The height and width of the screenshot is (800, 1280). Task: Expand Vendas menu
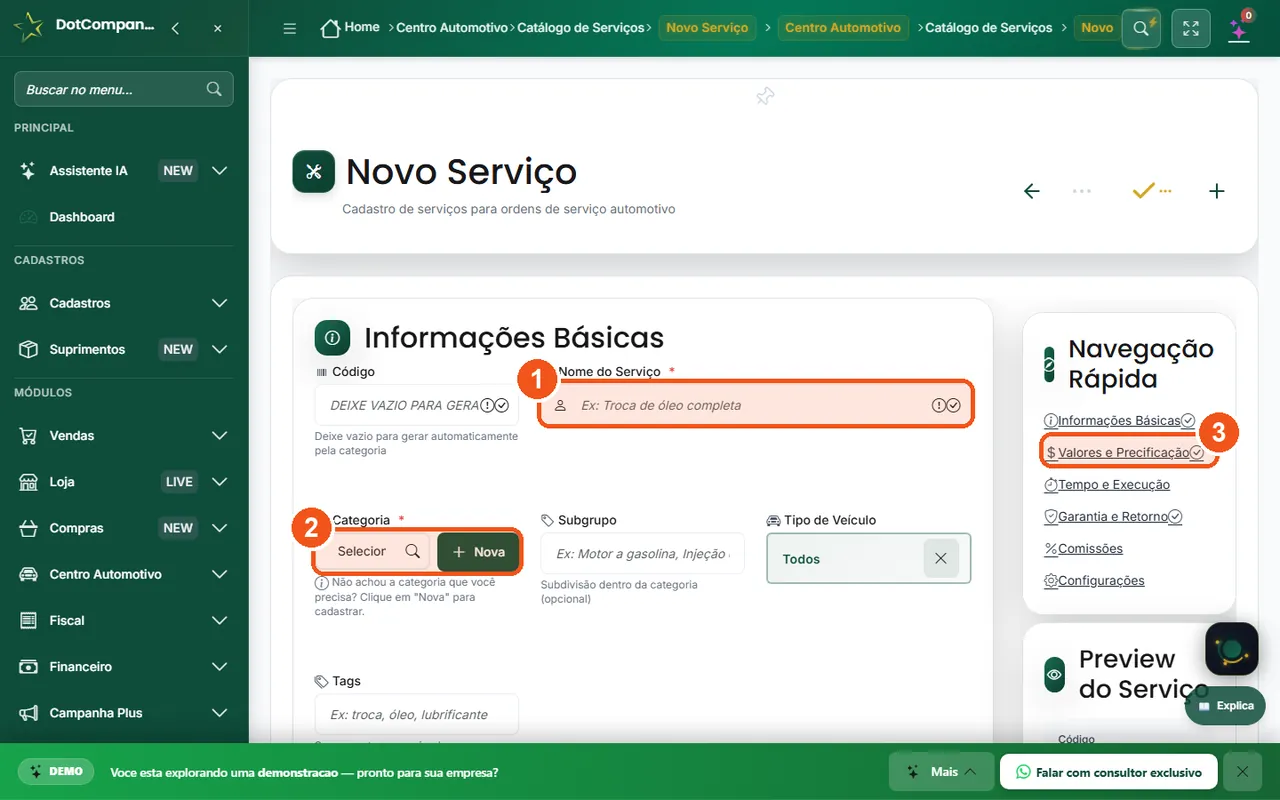[x=220, y=436]
